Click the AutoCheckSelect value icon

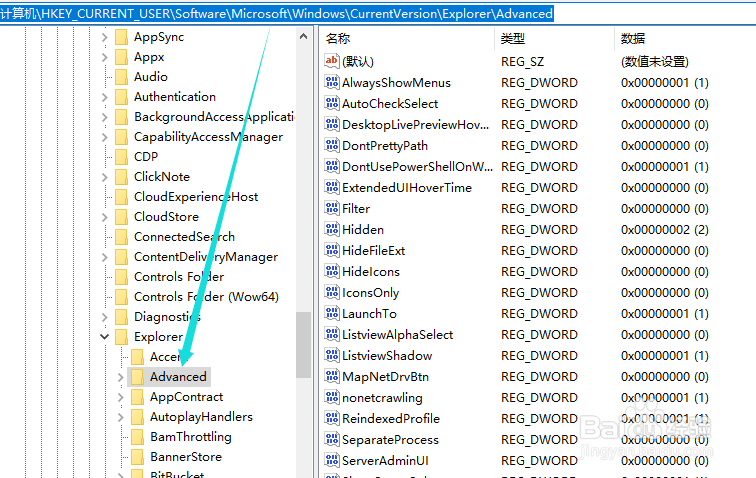[x=332, y=103]
